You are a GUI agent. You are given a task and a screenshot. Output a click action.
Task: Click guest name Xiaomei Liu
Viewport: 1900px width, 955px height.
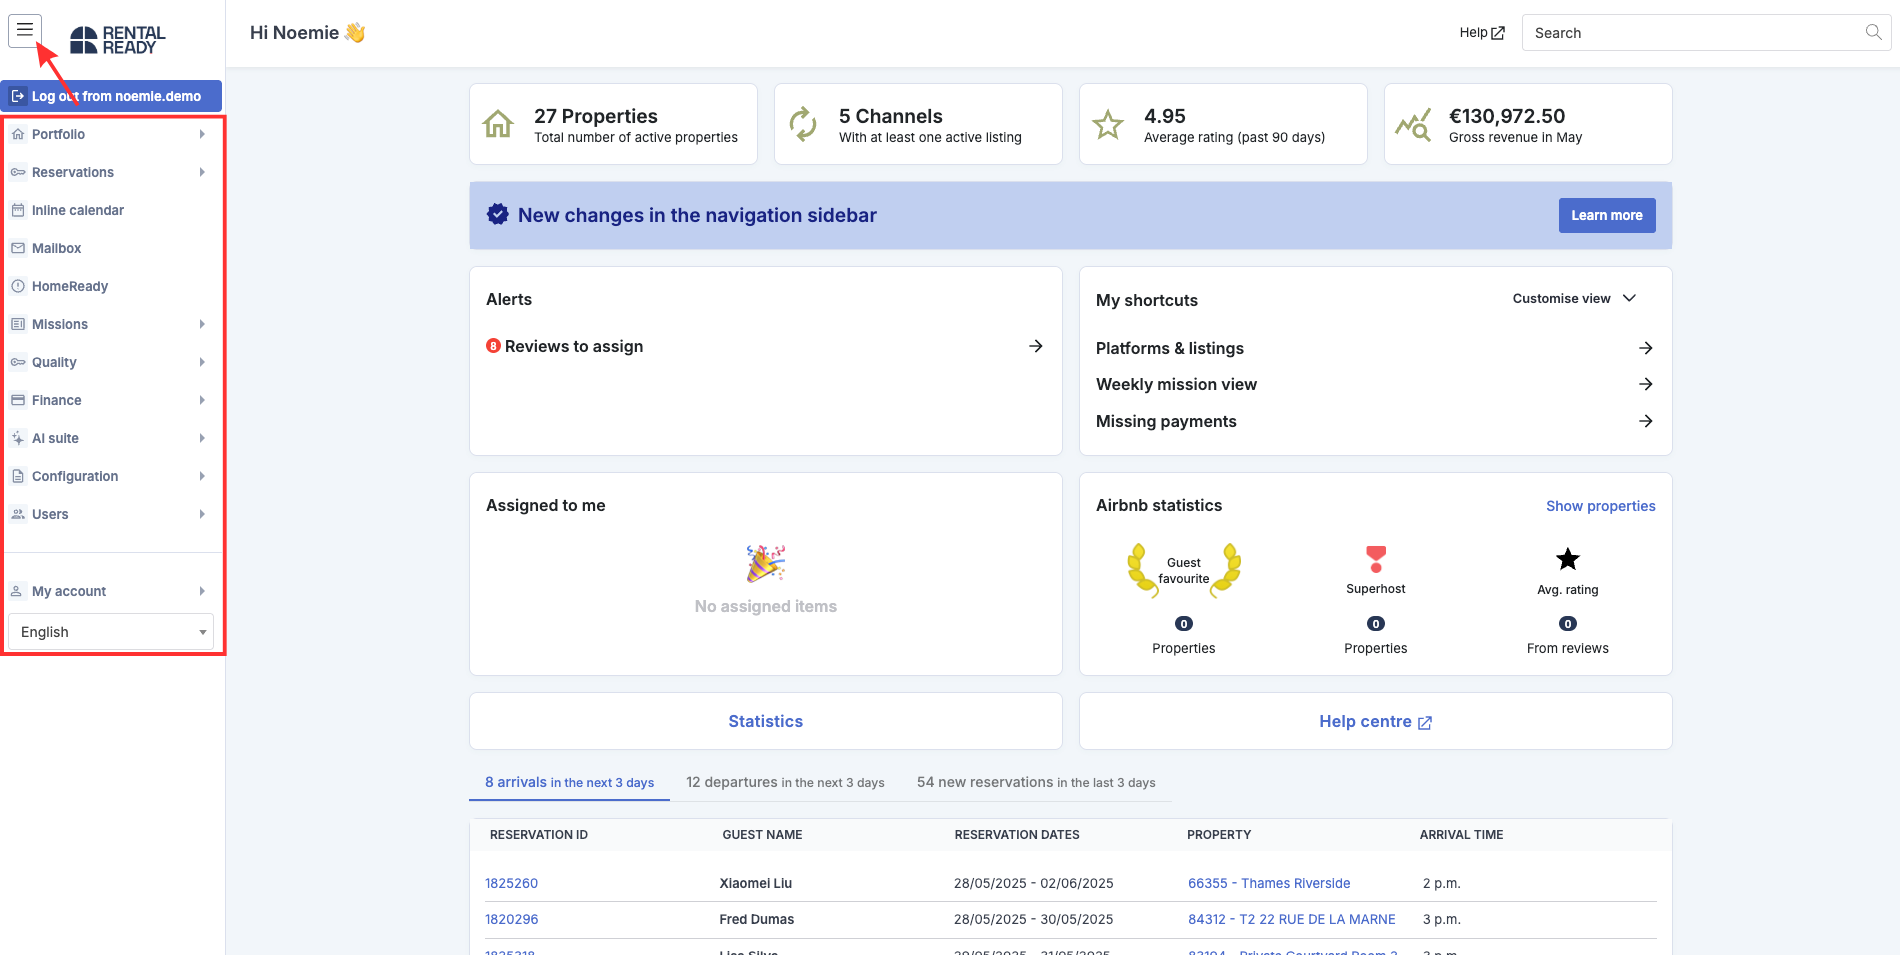coord(756,883)
